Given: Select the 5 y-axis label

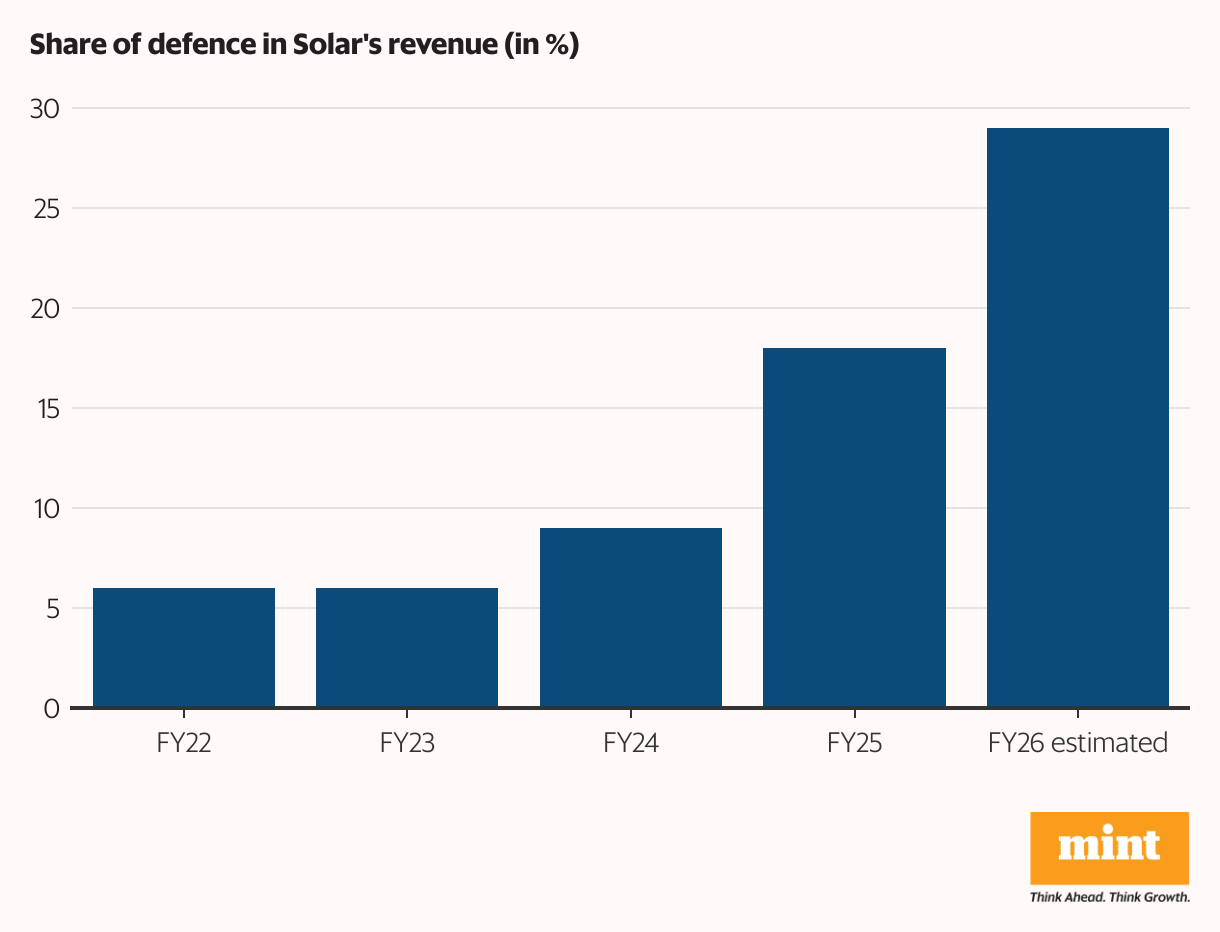Looking at the screenshot, I should (52, 609).
